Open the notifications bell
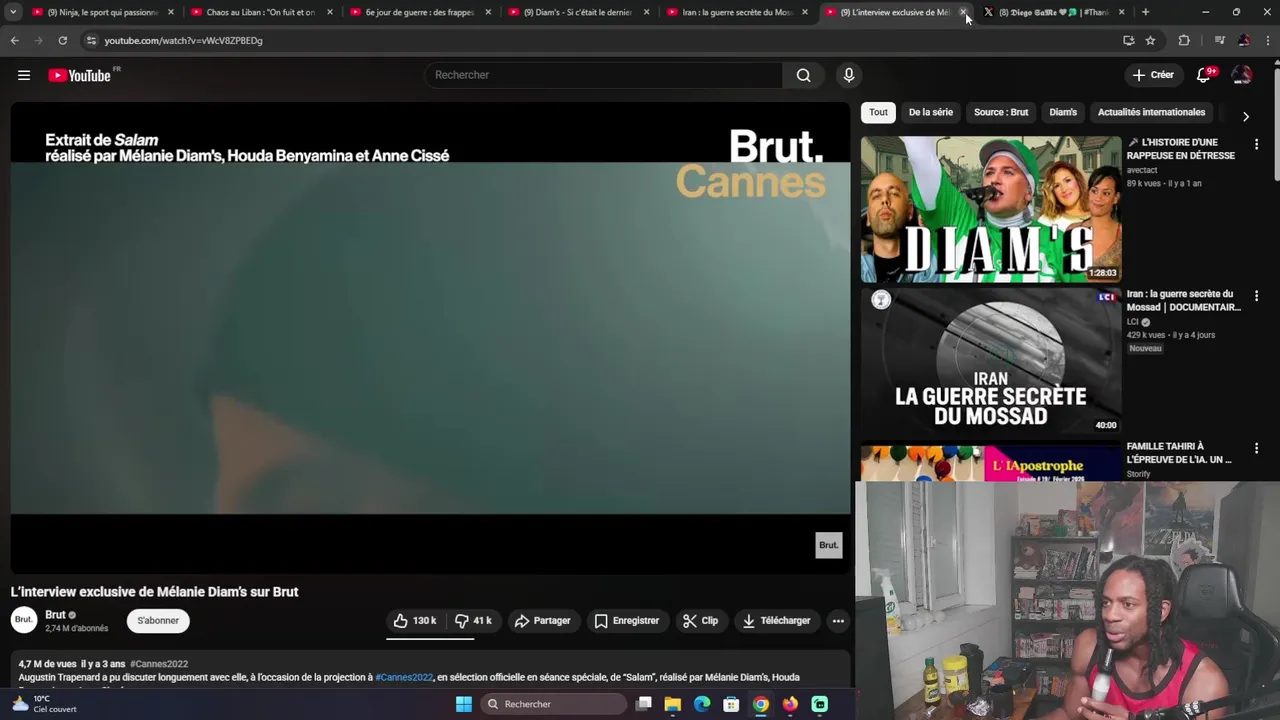 click(x=1204, y=75)
